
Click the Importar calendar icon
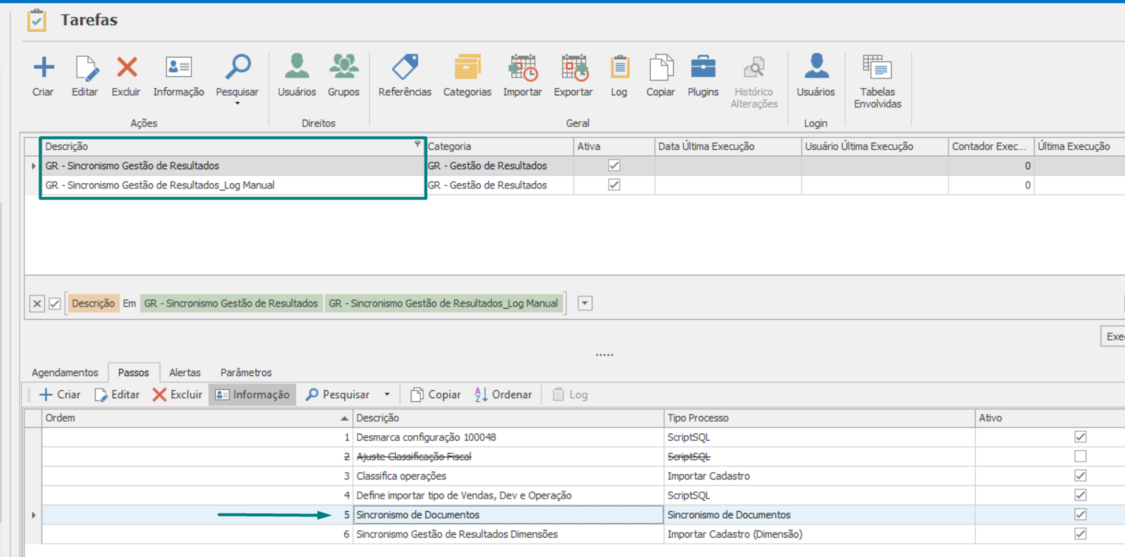coord(522,68)
